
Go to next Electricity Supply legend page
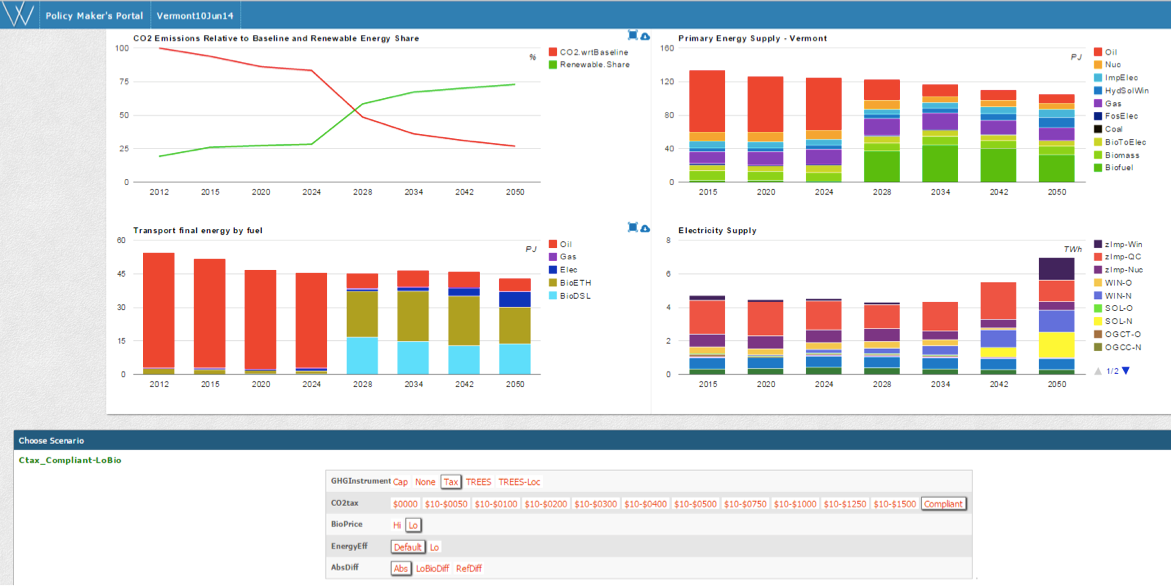[x=1125, y=370]
